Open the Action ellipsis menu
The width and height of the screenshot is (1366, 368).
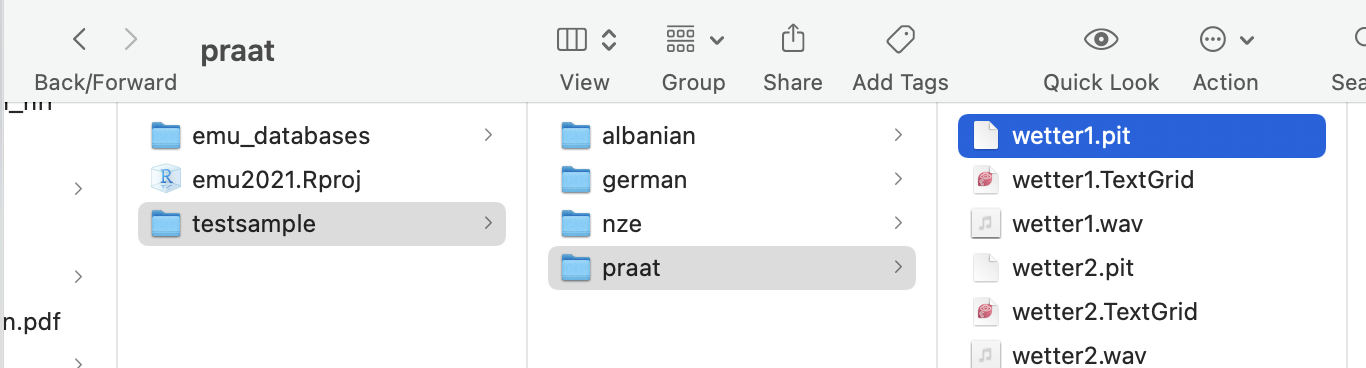point(1213,40)
